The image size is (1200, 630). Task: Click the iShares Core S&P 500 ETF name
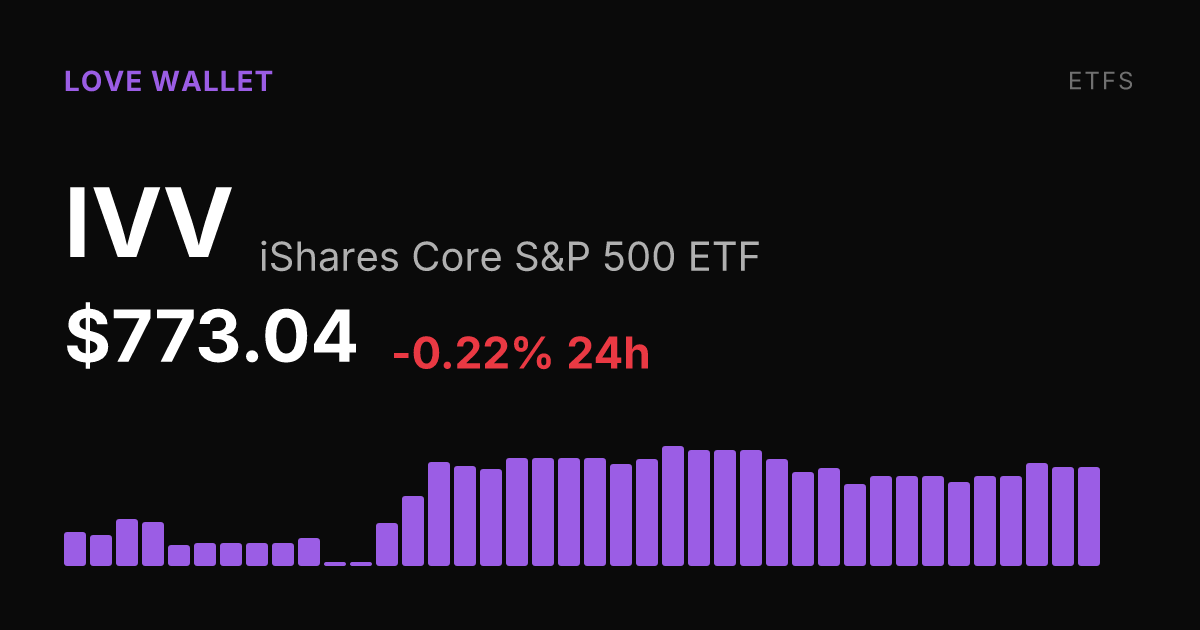pyautogui.click(x=510, y=257)
